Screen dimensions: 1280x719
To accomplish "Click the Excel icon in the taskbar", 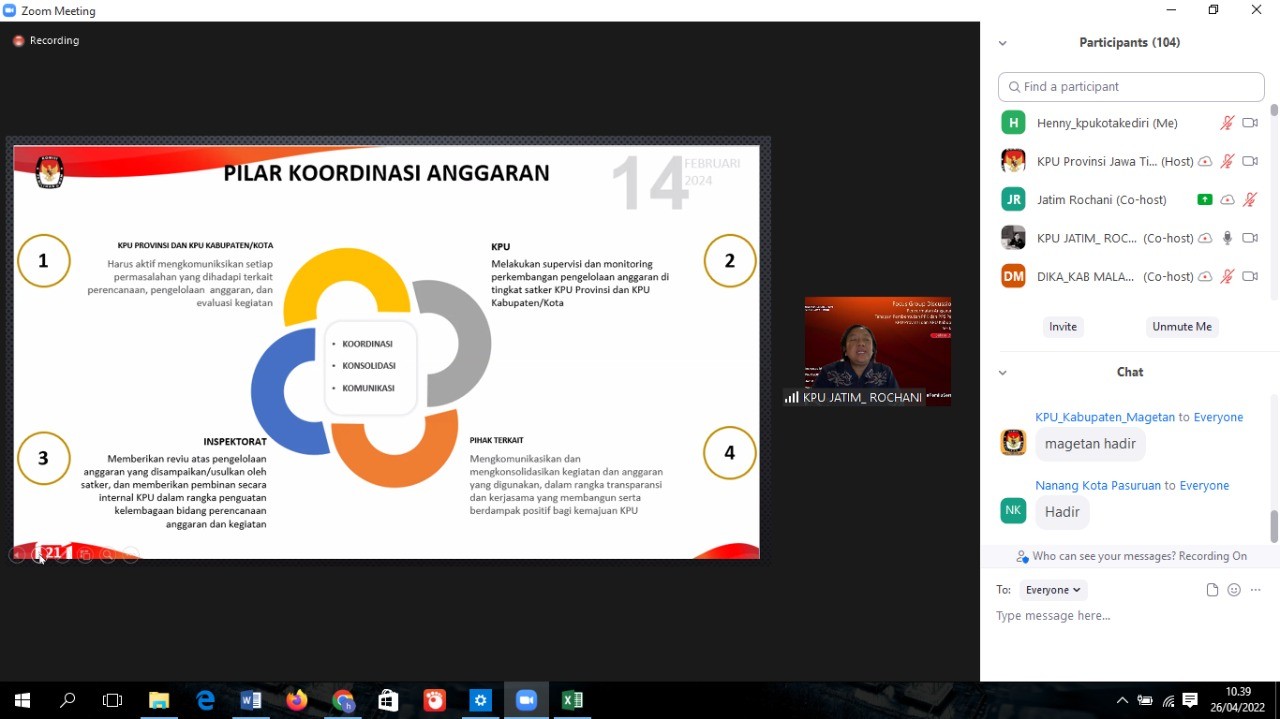I will 572,700.
